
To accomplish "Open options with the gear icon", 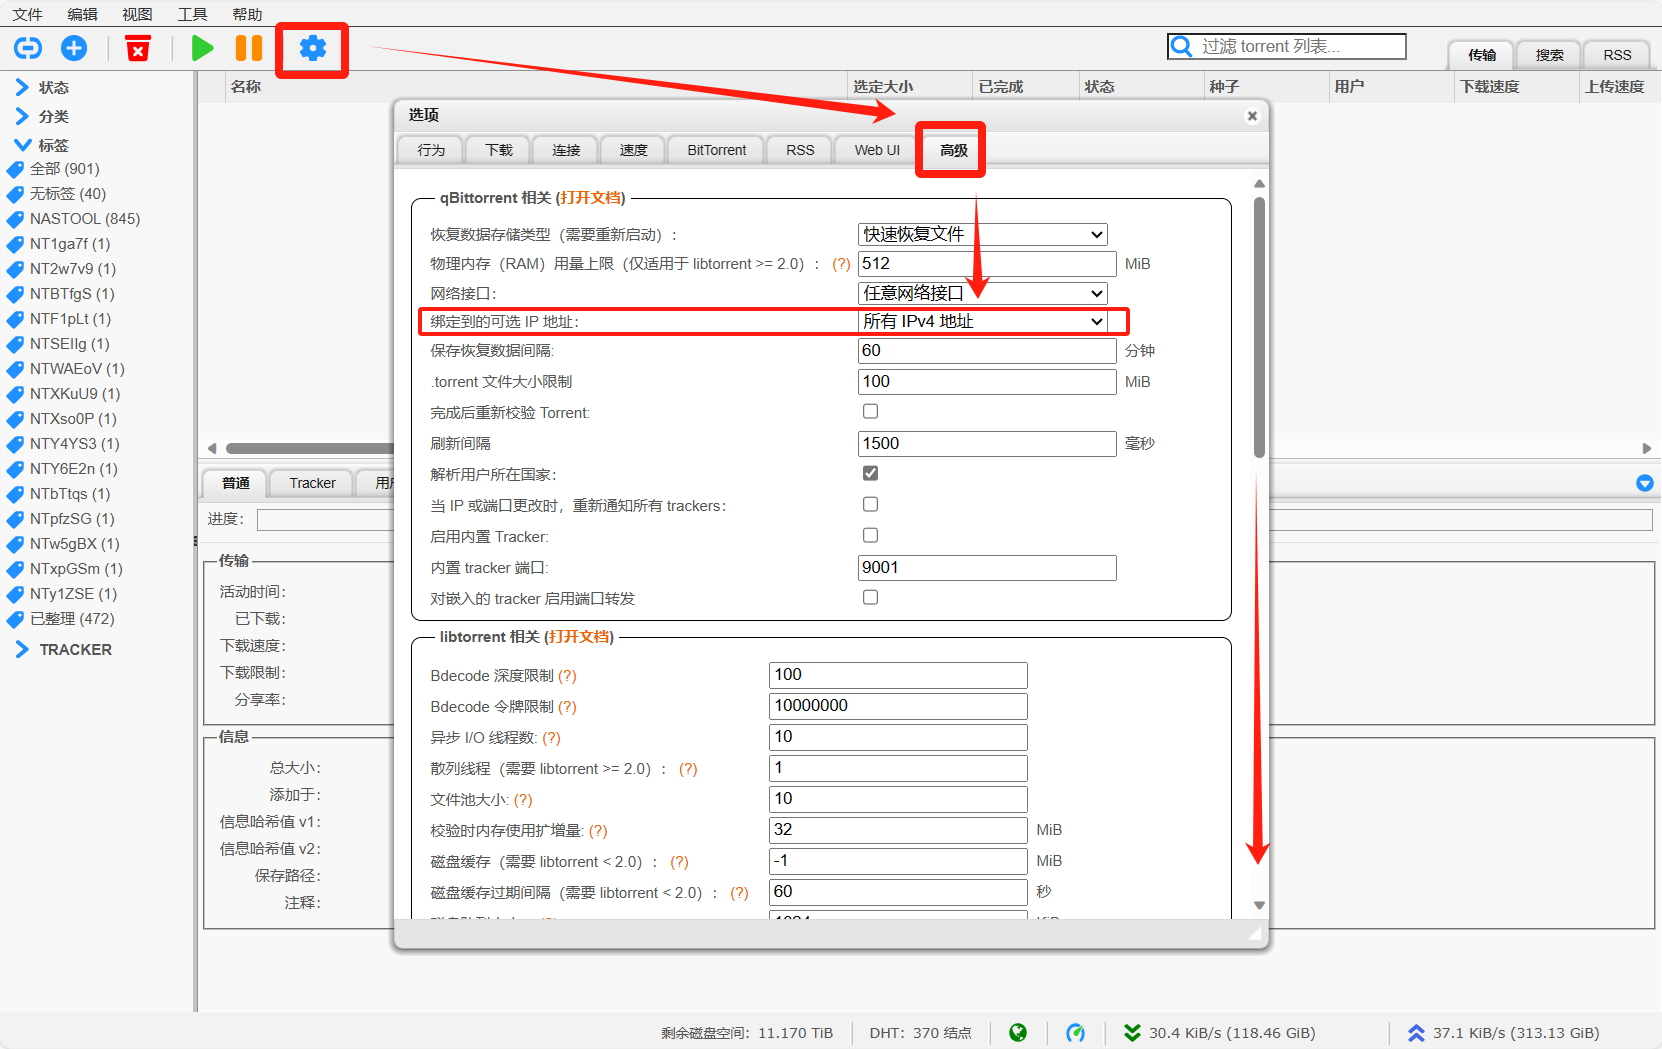I will pos(312,48).
